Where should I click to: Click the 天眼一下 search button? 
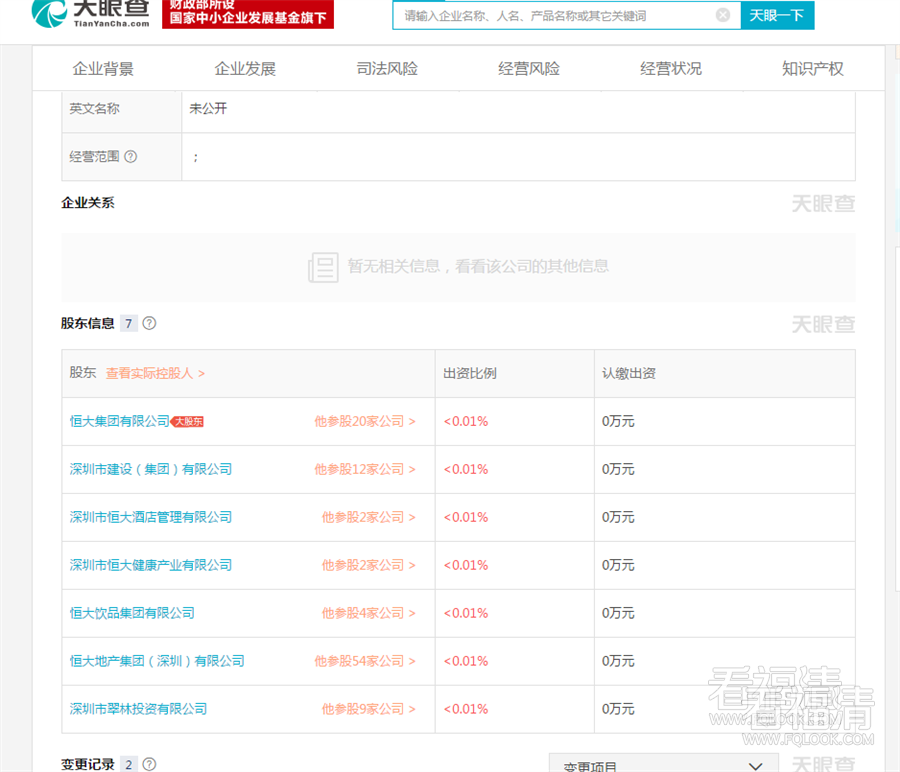point(777,15)
